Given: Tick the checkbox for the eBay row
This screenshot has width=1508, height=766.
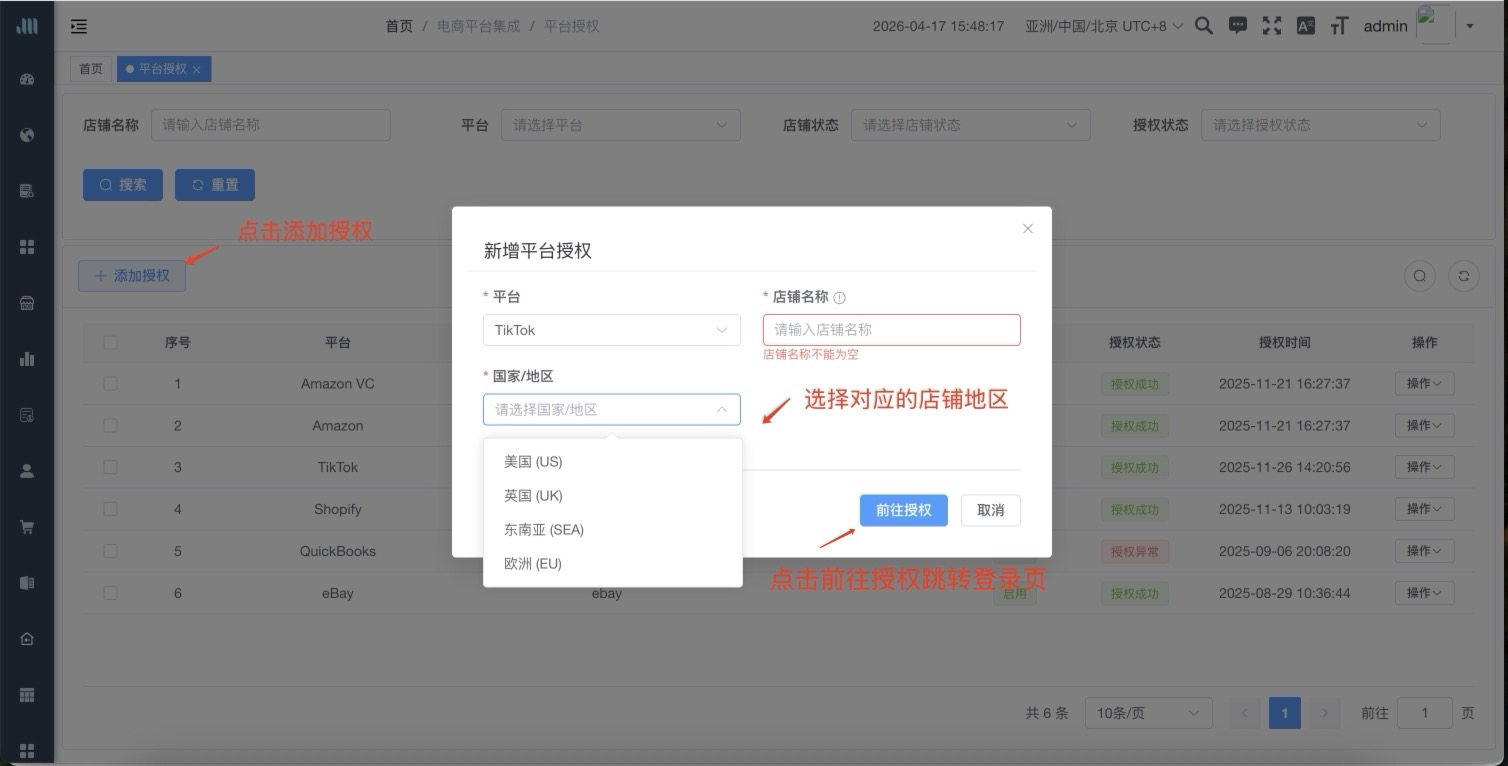Looking at the screenshot, I should tap(110, 593).
